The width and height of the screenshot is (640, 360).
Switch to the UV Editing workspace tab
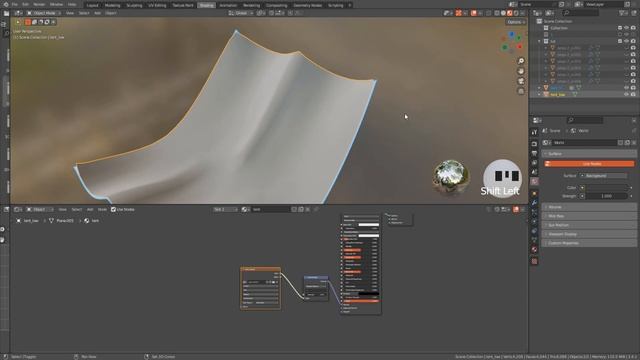click(x=157, y=5)
